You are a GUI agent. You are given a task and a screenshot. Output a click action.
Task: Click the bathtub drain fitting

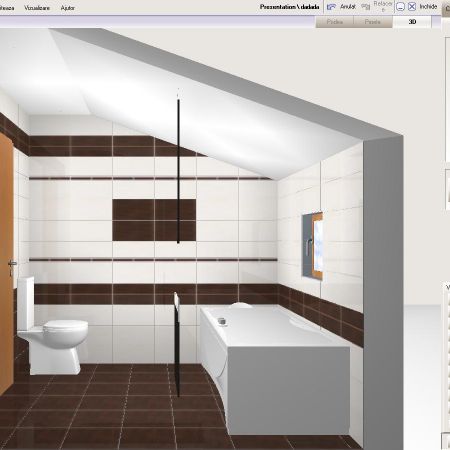coord(222,321)
